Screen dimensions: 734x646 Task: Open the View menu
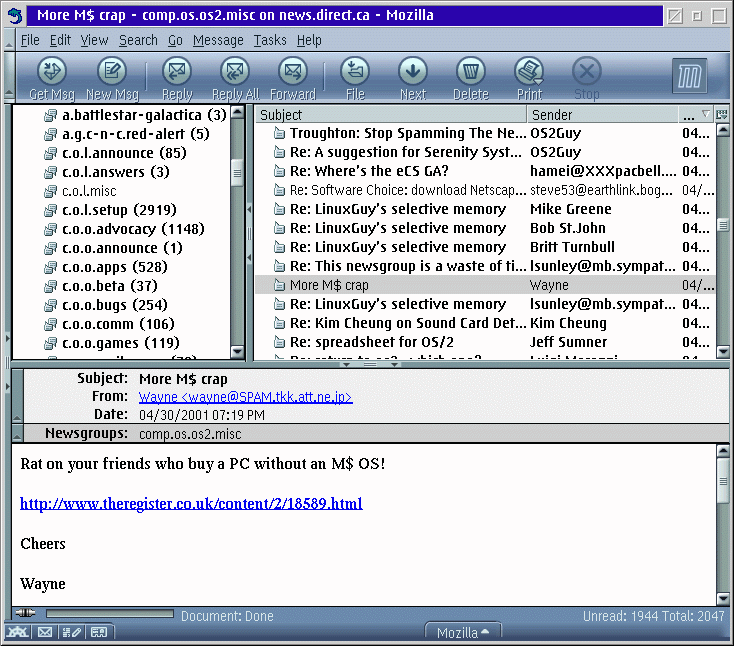94,40
